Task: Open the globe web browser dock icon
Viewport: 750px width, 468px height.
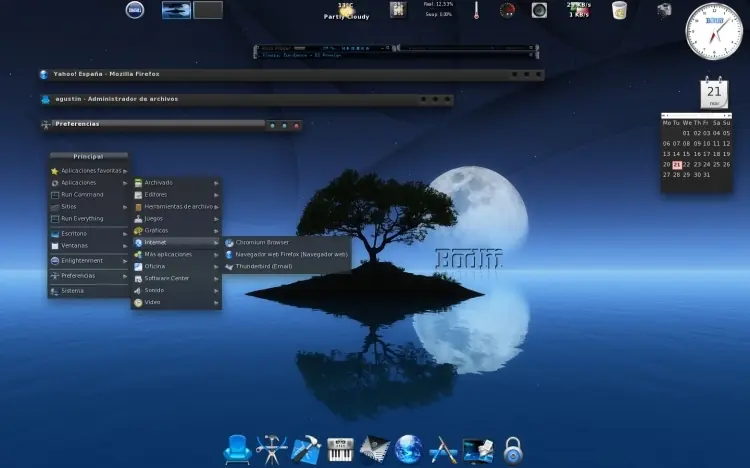Action: [x=408, y=449]
